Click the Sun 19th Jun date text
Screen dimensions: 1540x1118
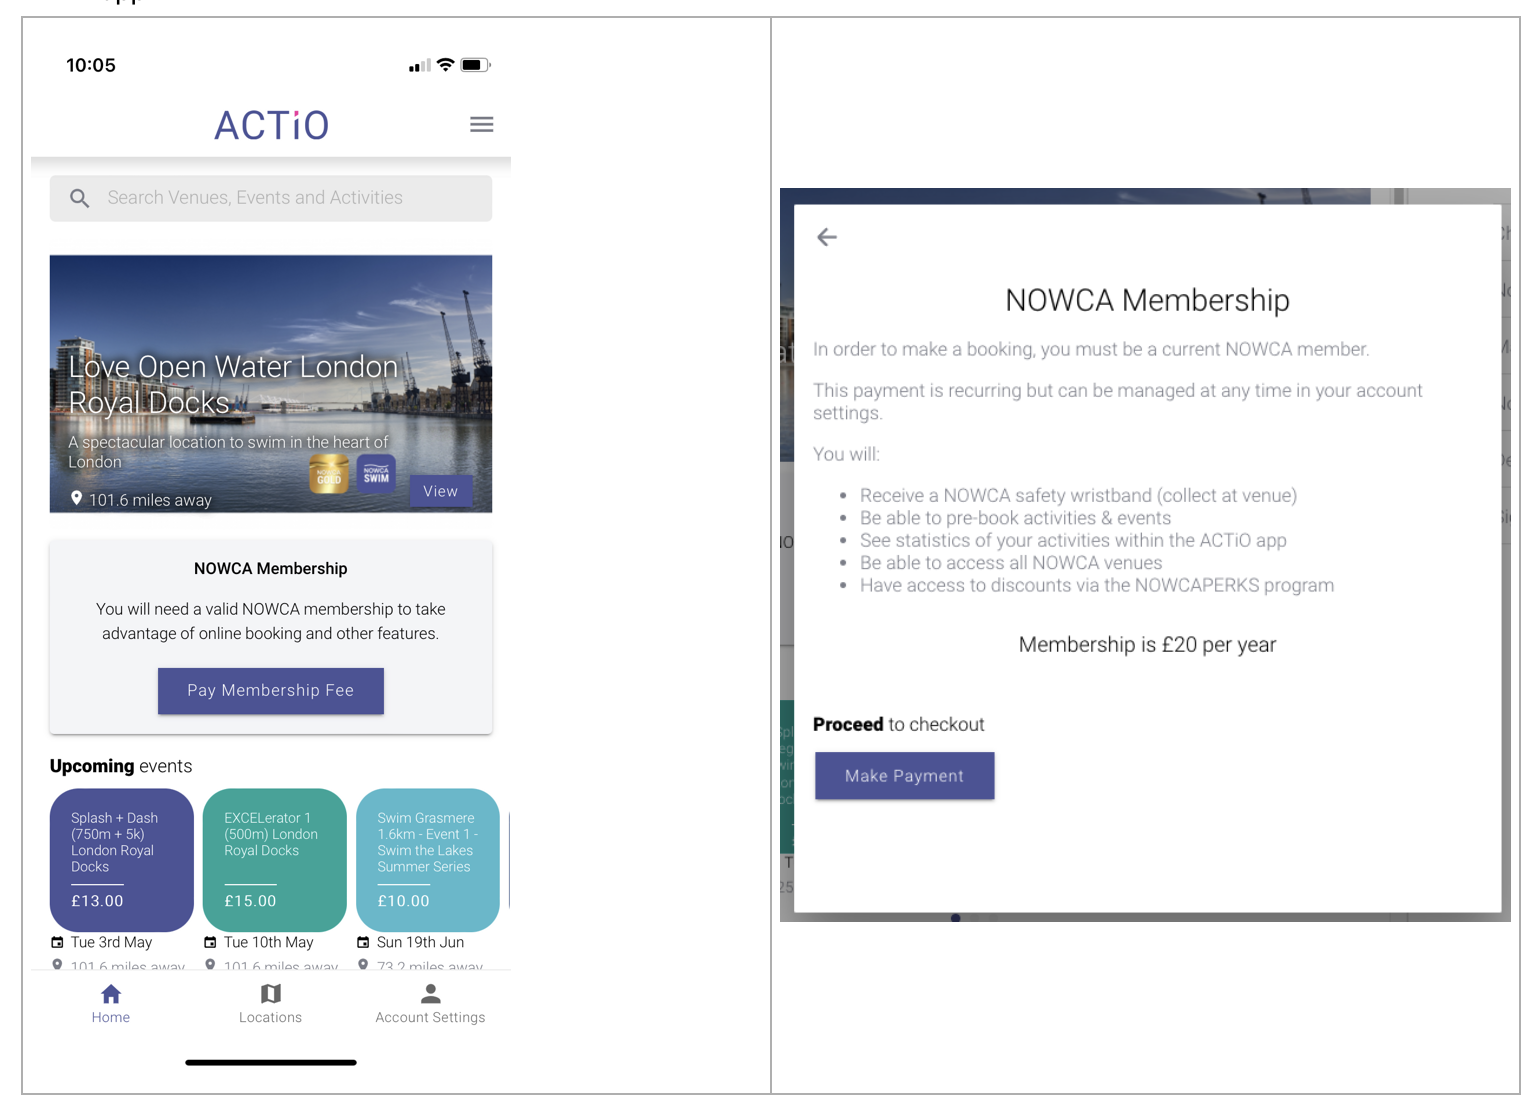point(421,942)
